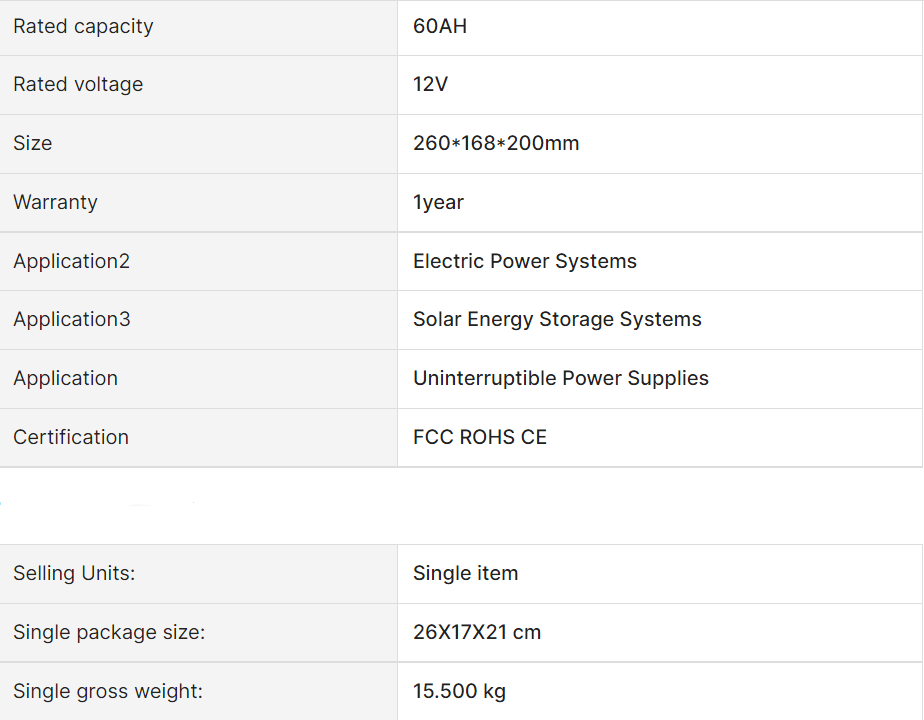Select the 26X17X21 cm value
The height and width of the screenshot is (720, 924).
477,632
